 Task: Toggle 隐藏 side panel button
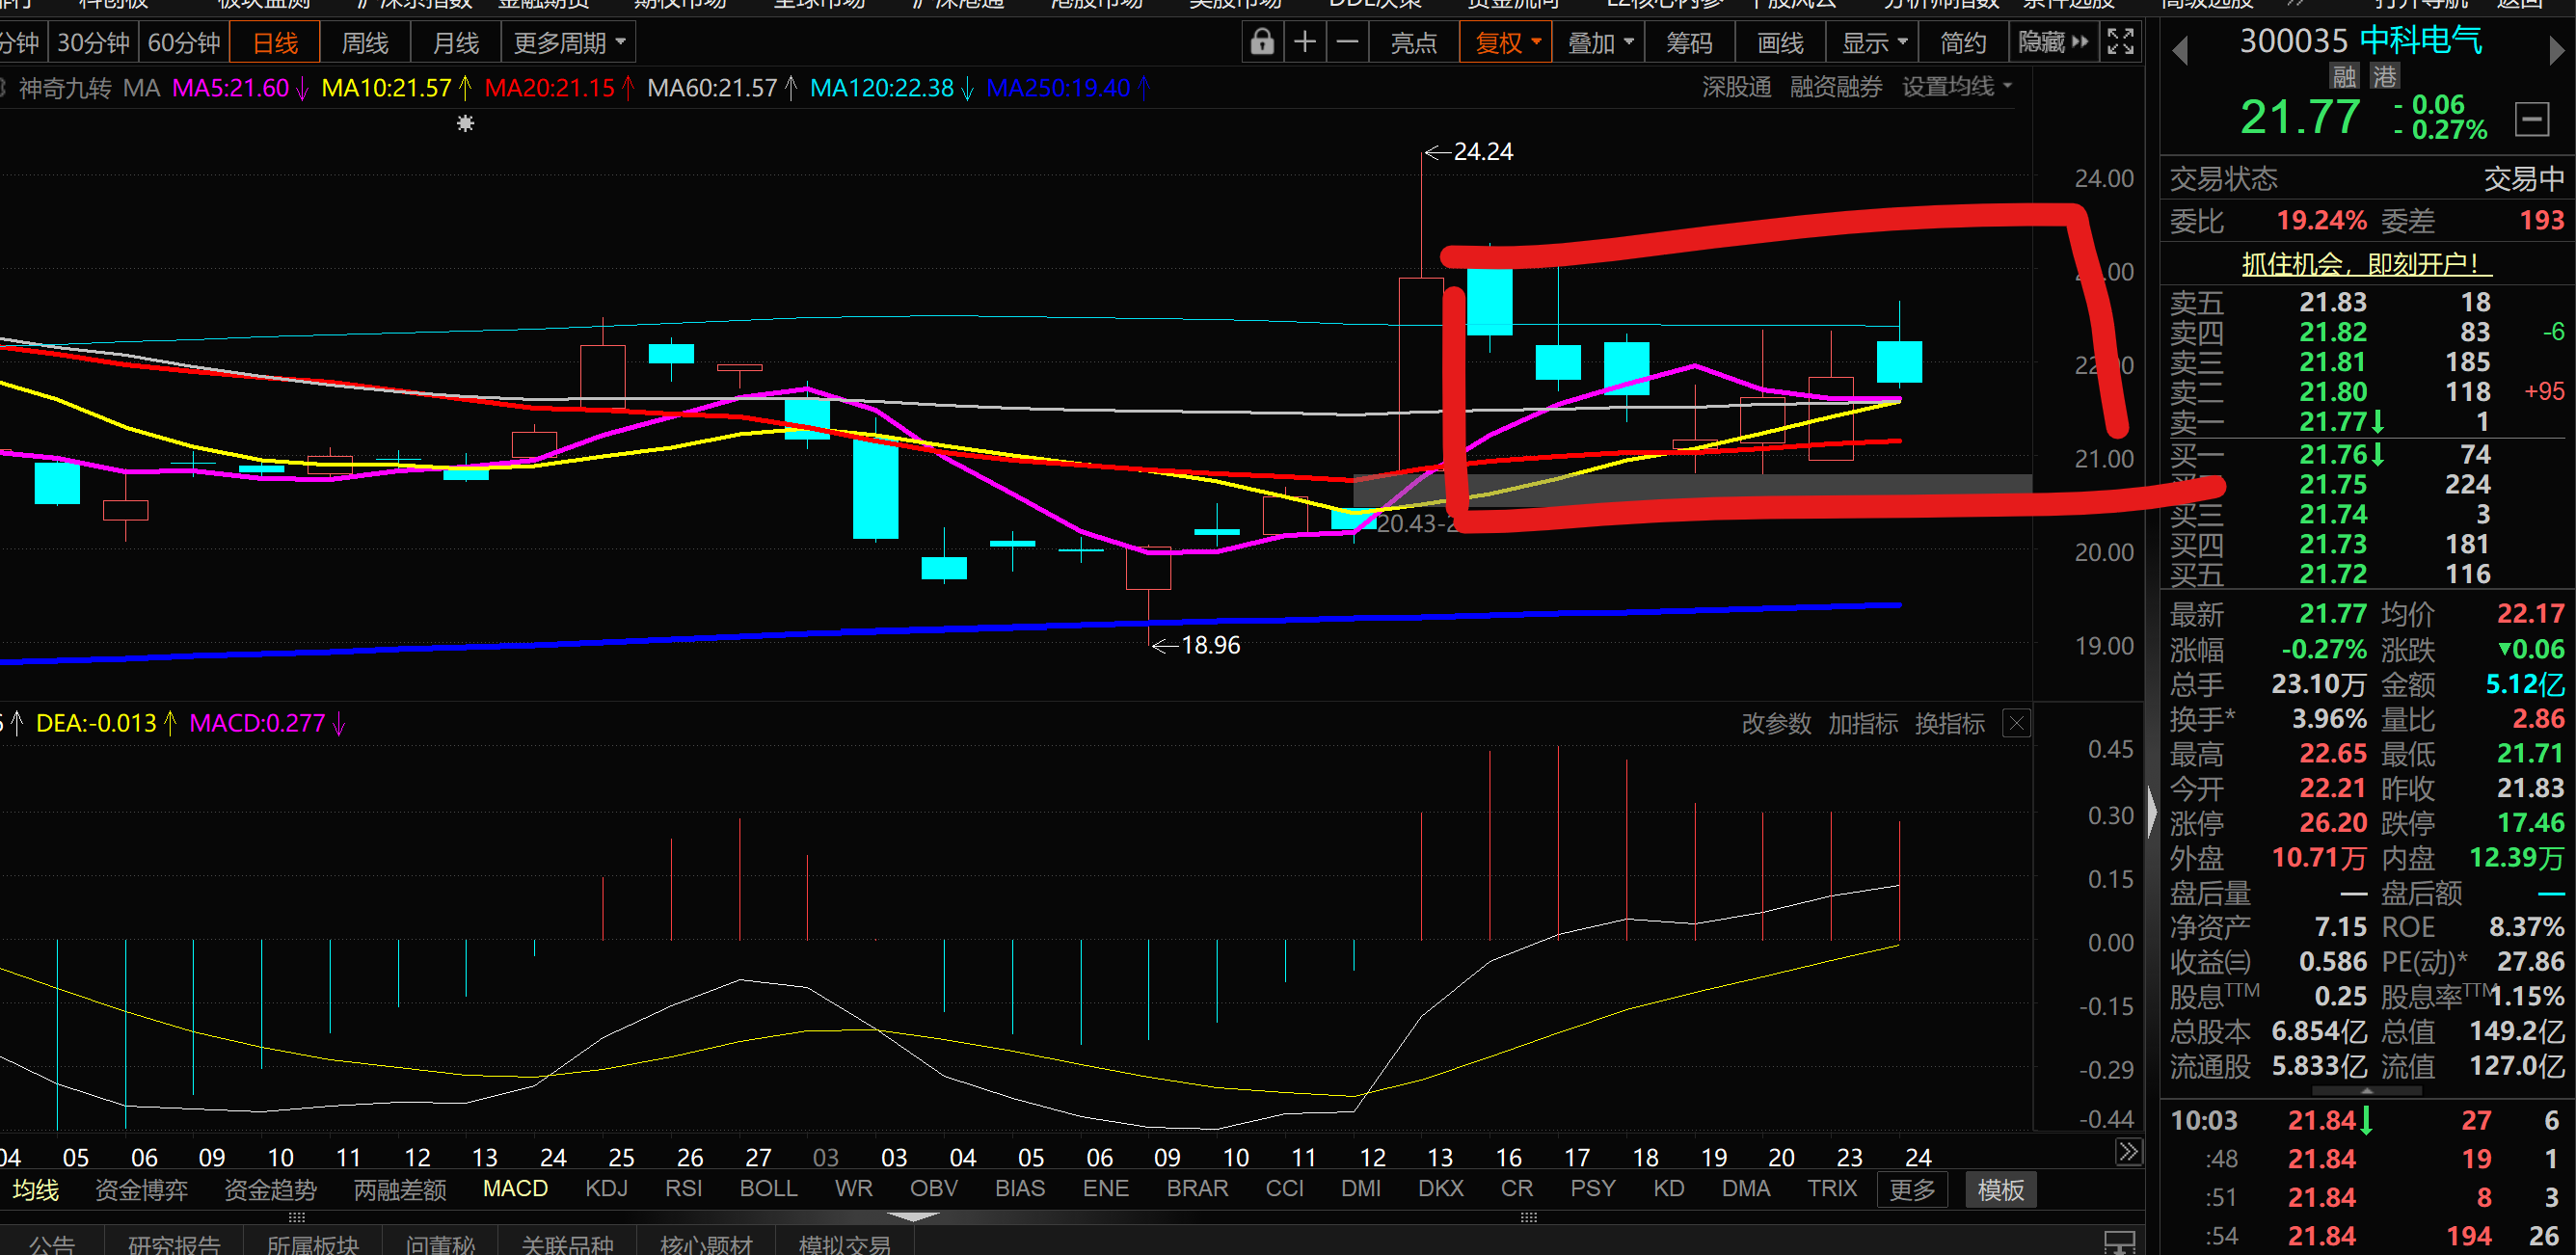(2053, 42)
